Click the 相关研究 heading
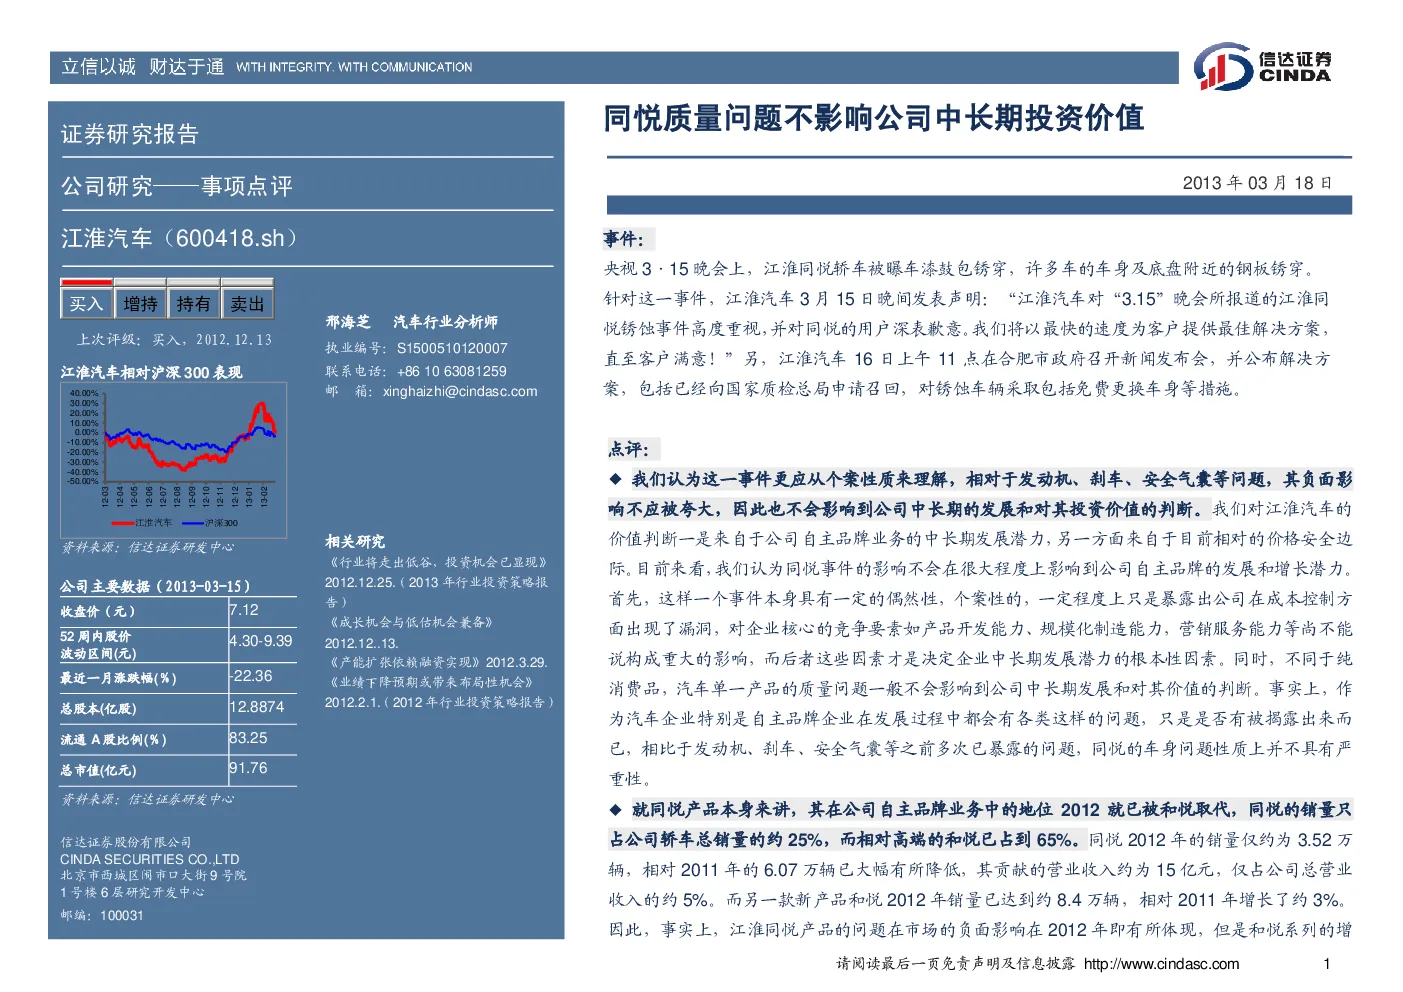 pyautogui.click(x=354, y=541)
